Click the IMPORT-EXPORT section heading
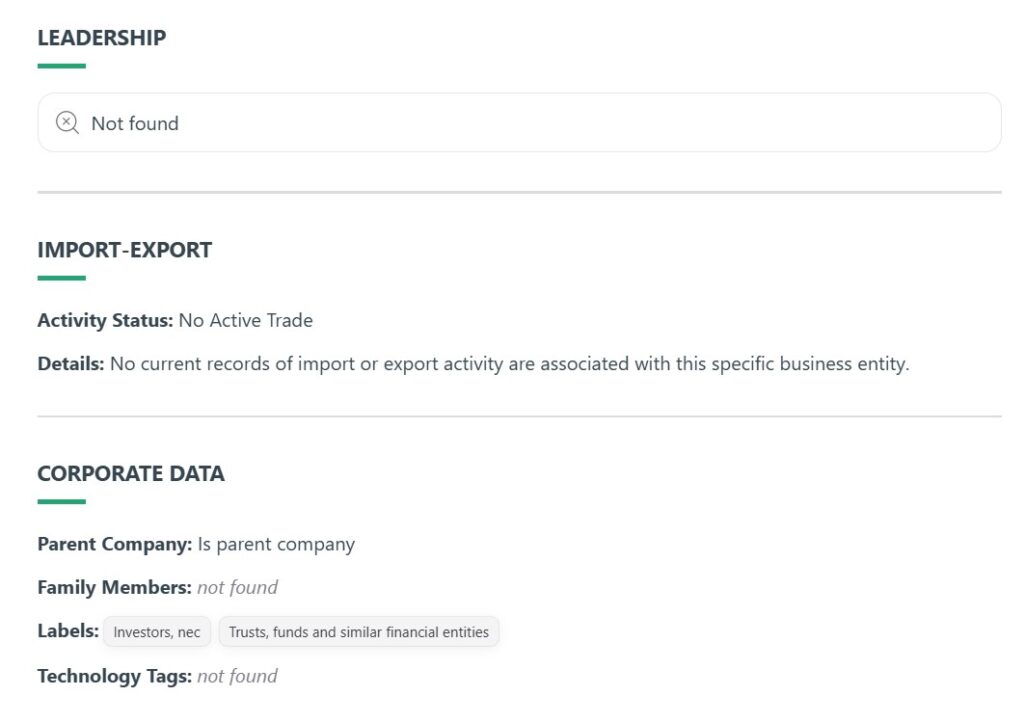The image size is (1024, 723). point(124,250)
